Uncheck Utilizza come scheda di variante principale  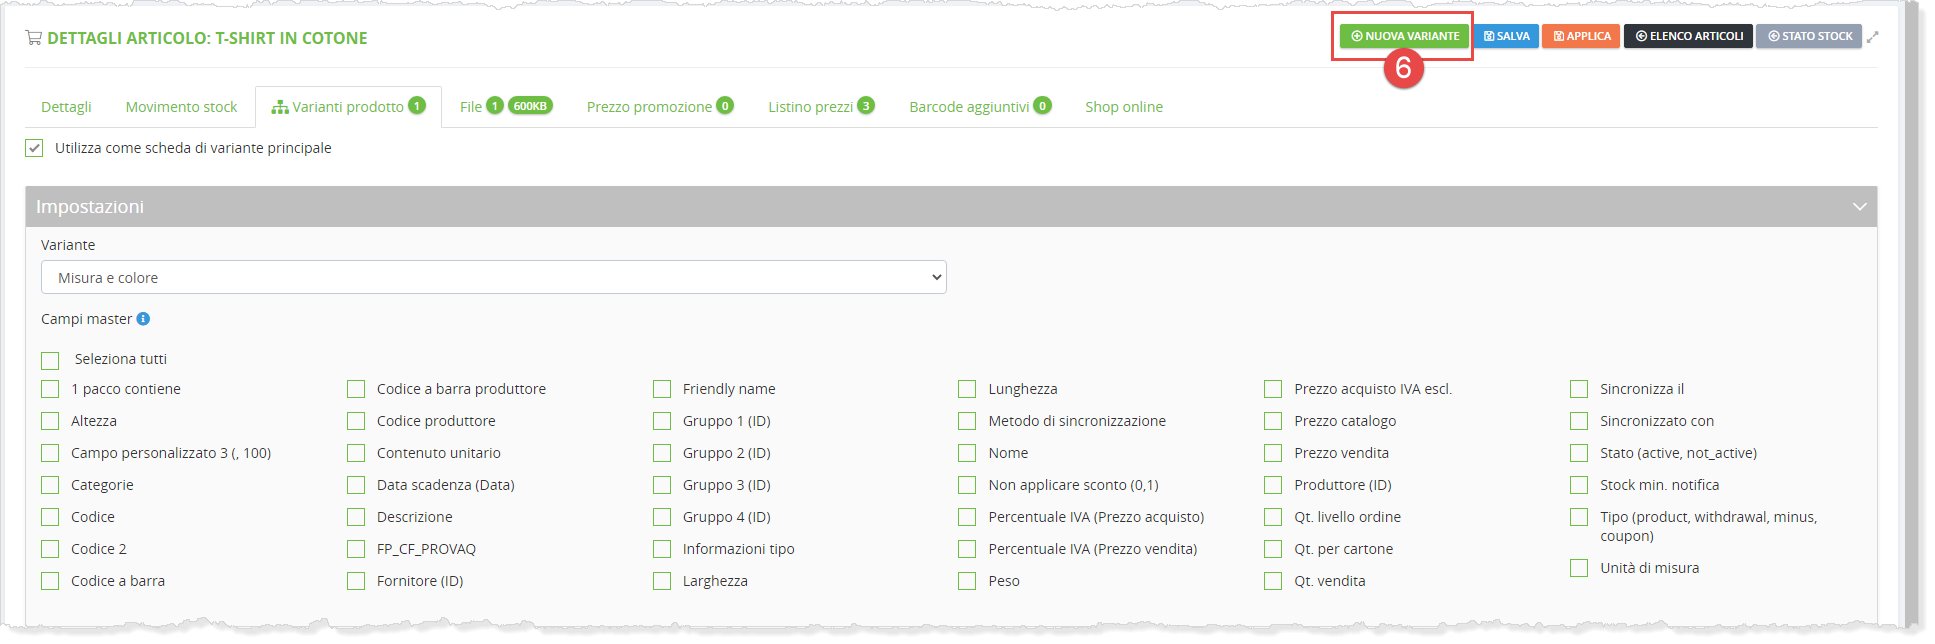tap(35, 148)
